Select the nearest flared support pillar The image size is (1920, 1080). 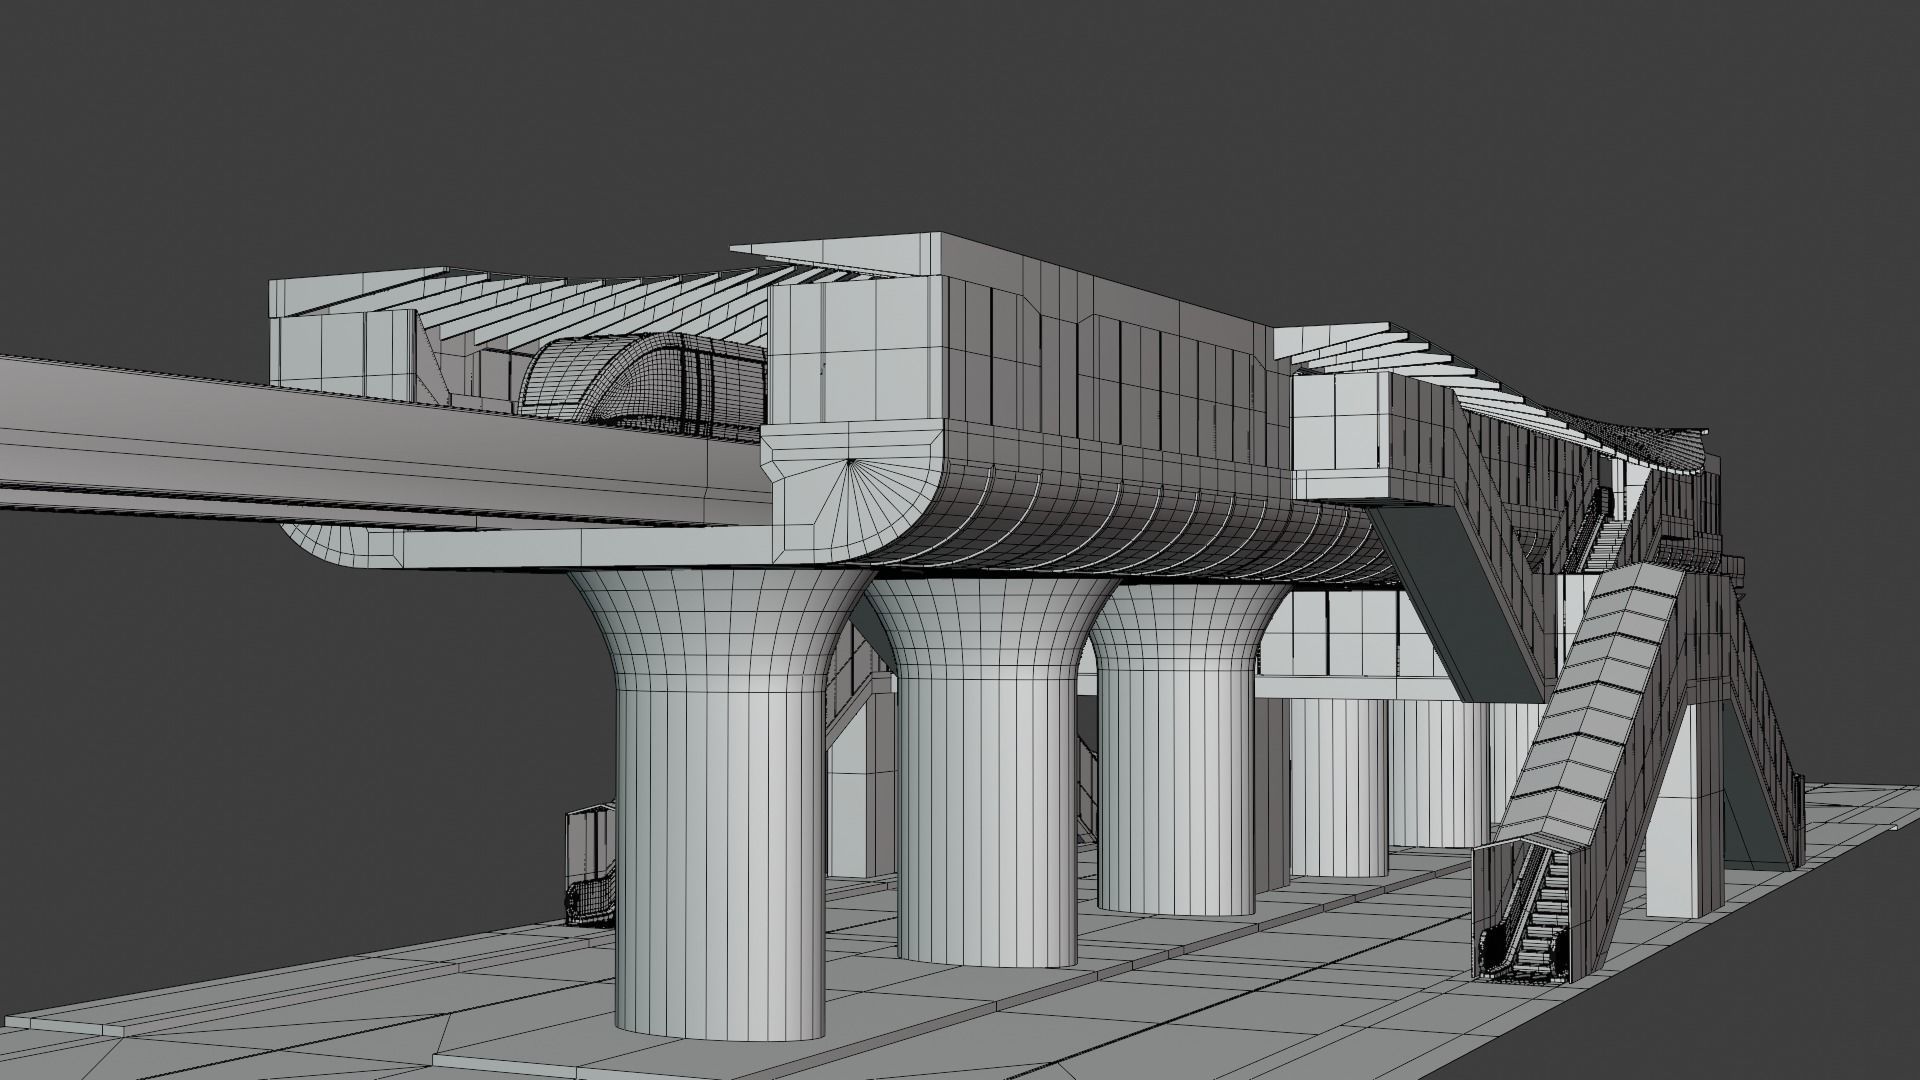point(723,805)
